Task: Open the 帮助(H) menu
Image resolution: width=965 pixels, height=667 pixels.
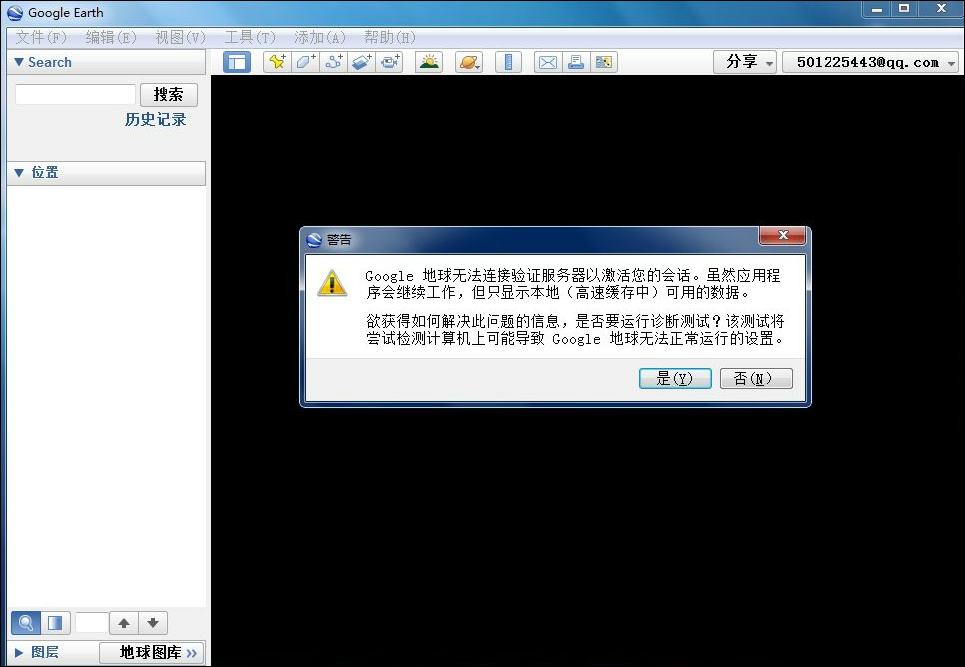Action: (x=390, y=38)
